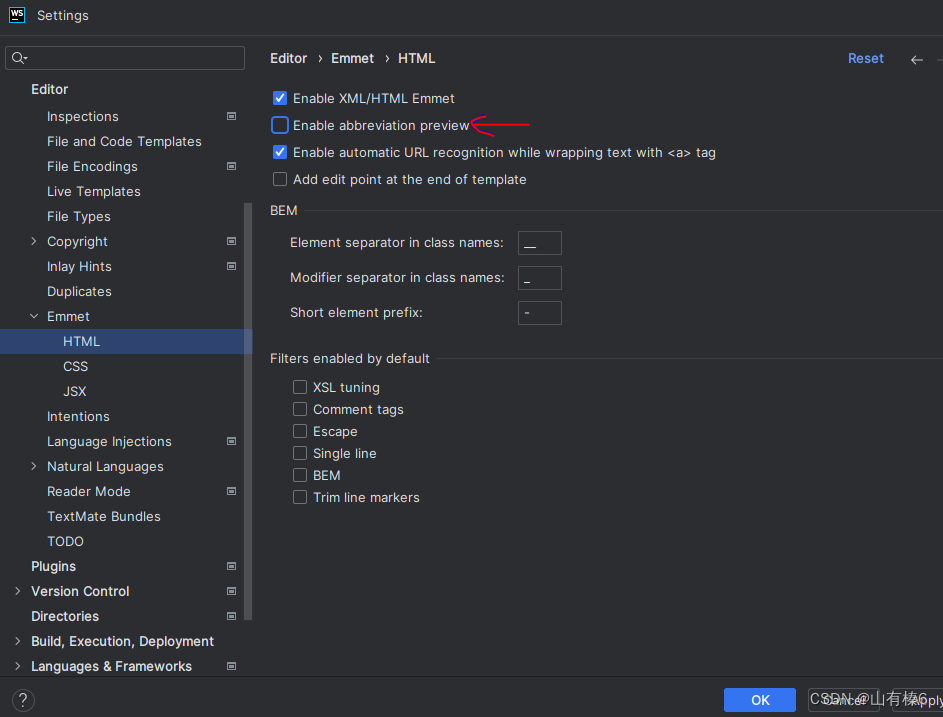Click the icon next to Version Control
Screen dimensions: 943x717
[231, 591]
